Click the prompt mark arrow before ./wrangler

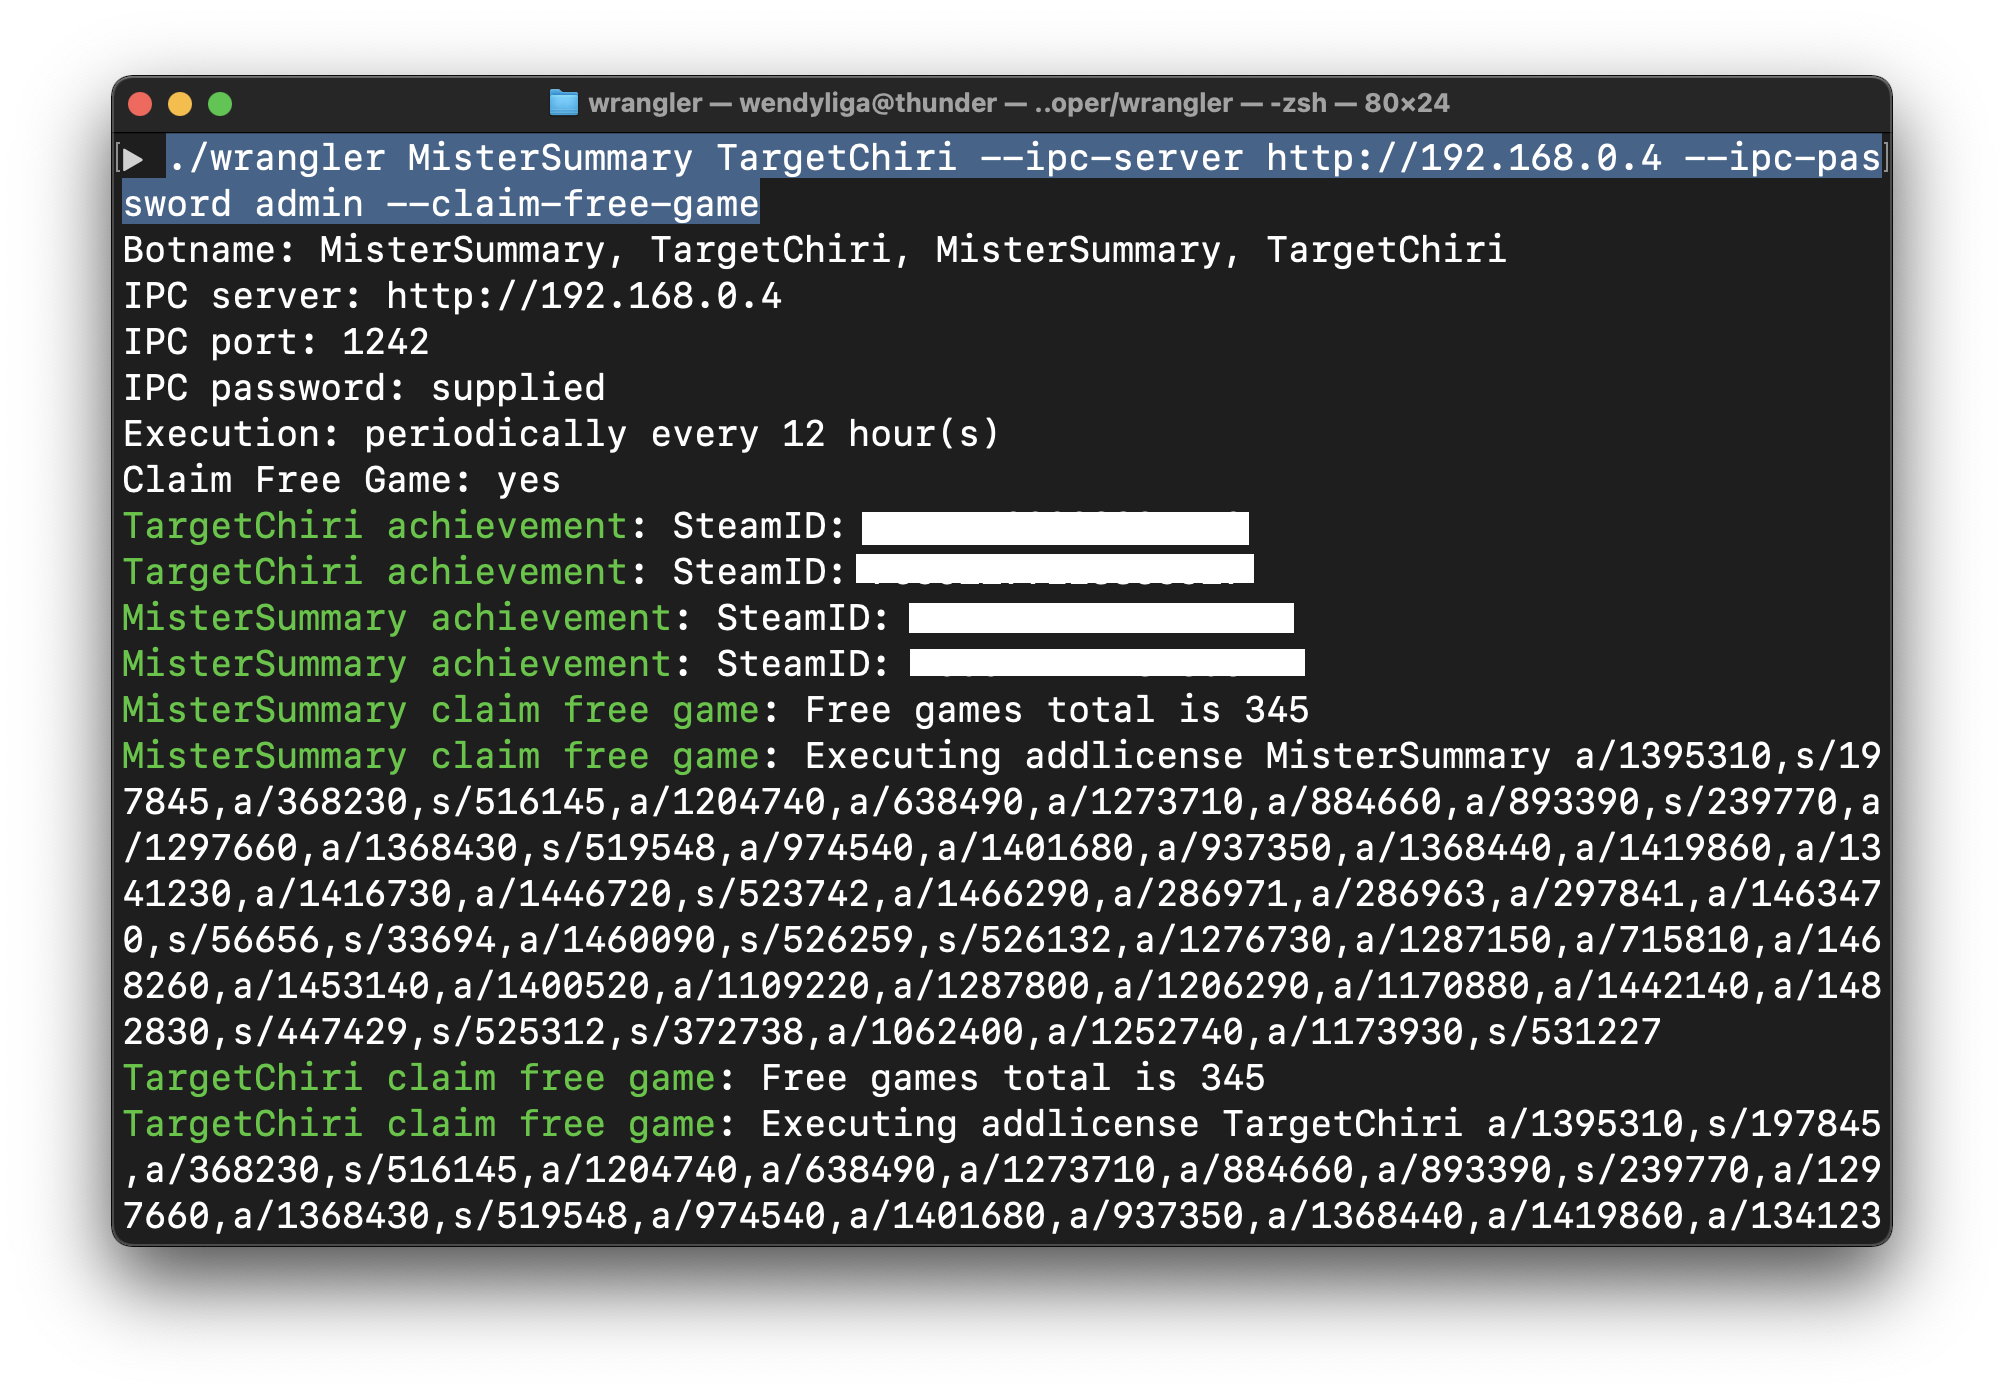[x=133, y=159]
